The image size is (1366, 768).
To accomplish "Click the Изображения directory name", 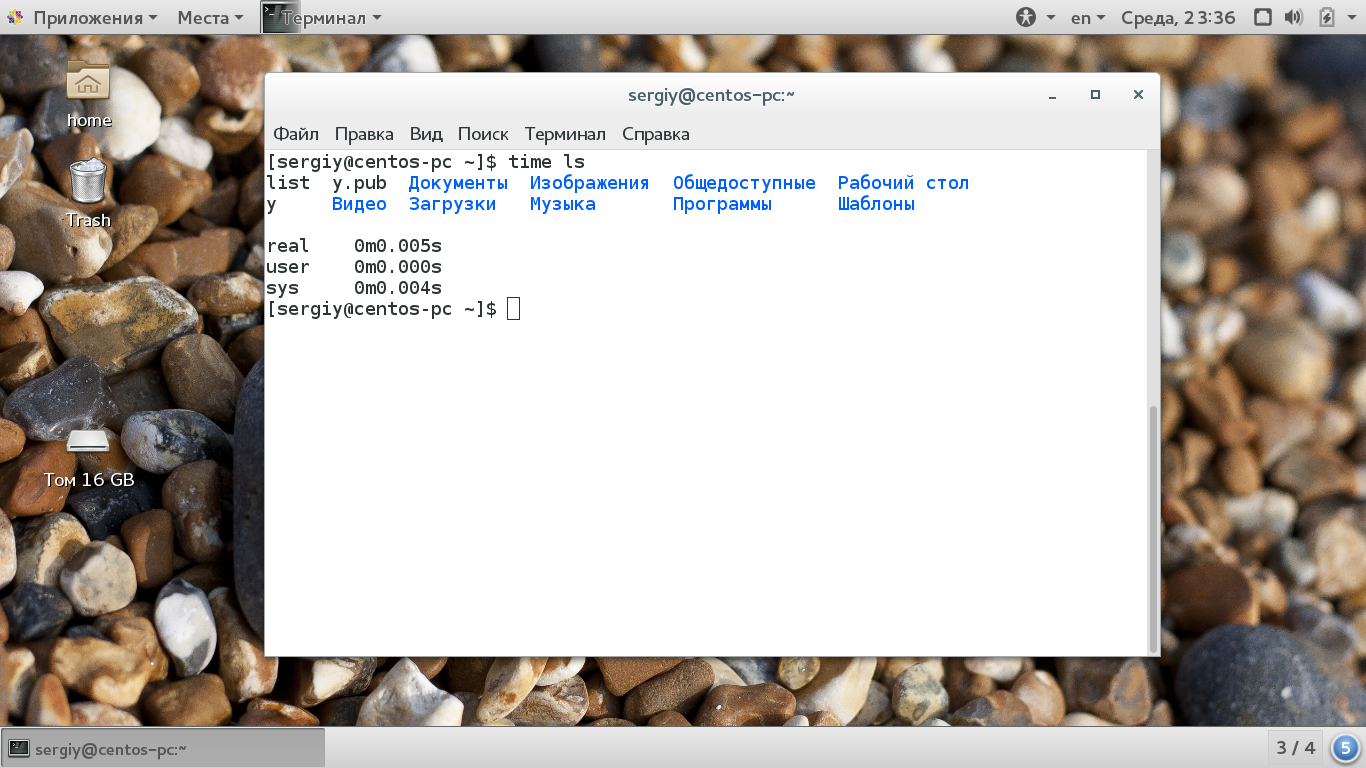I will (x=589, y=183).
